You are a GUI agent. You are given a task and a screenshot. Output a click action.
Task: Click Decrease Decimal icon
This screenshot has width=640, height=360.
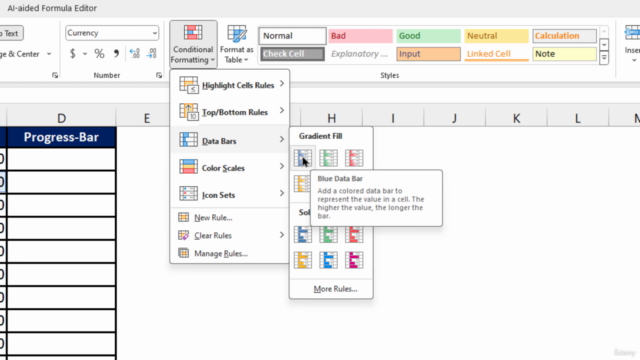tap(151, 53)
